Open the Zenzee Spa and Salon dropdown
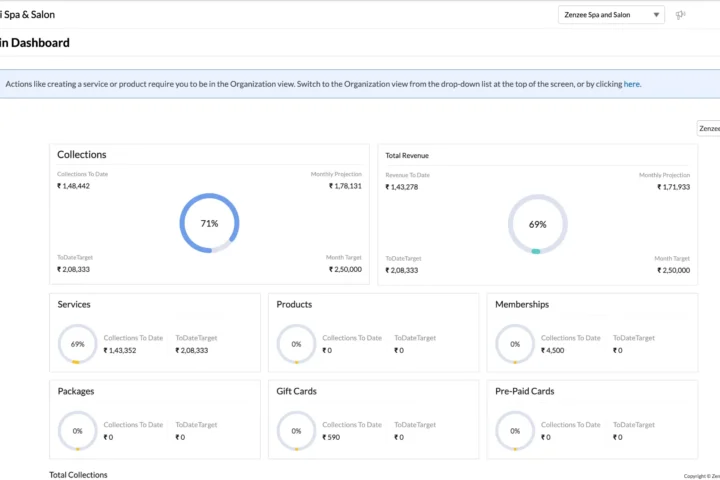 click(x=611, y=15)
